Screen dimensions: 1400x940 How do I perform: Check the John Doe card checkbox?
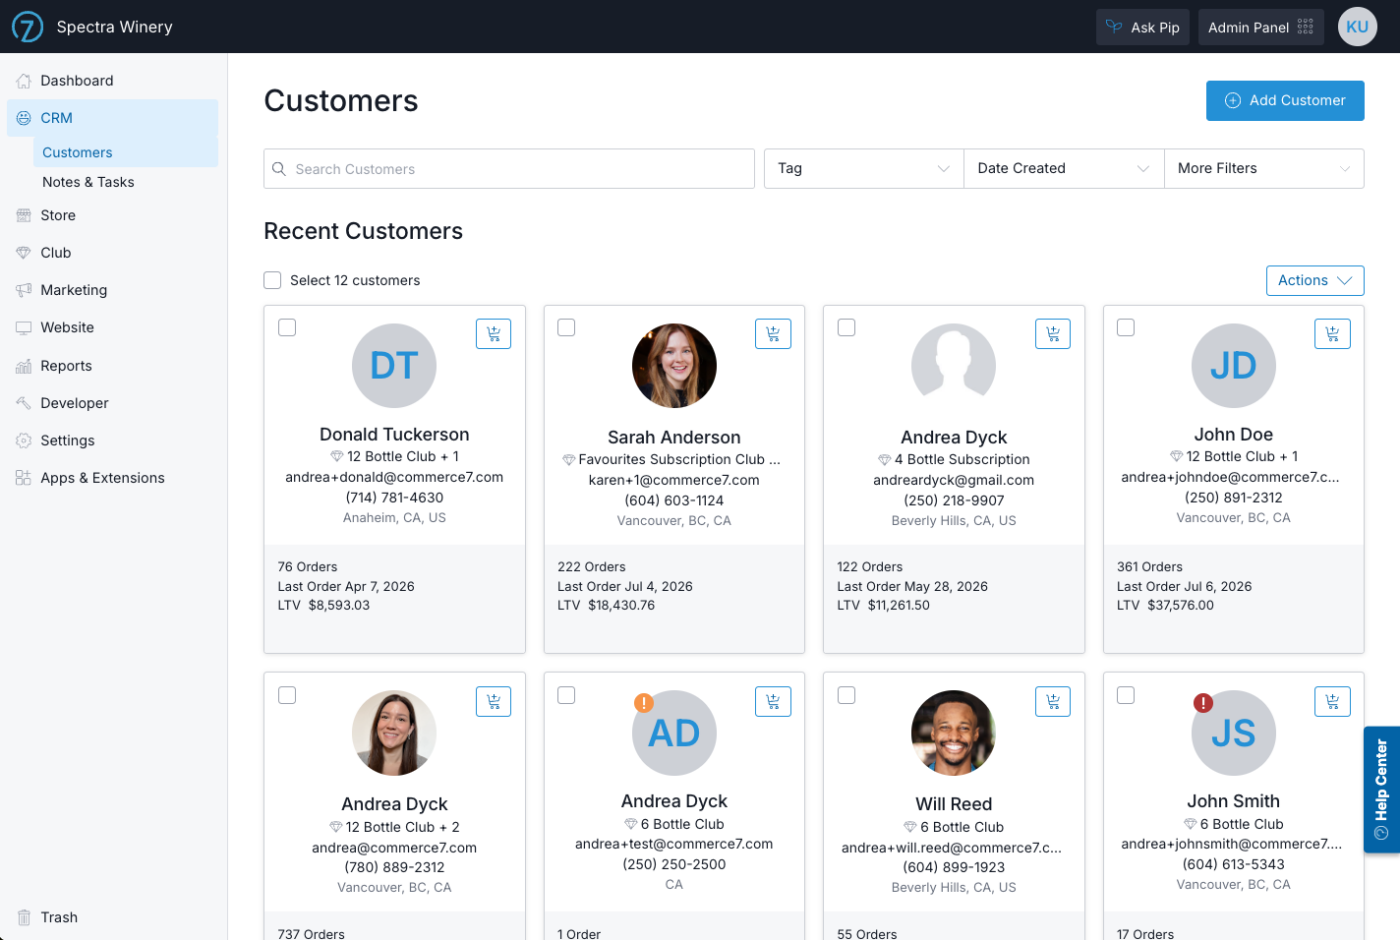tap(1125, 328)
